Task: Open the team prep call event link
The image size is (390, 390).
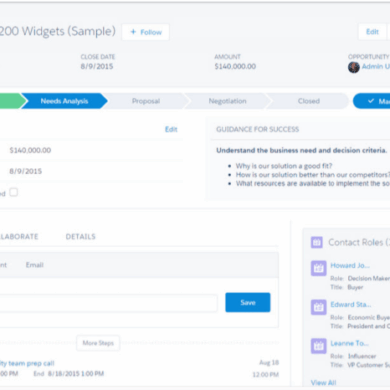Action: click(x=27, y=363)
